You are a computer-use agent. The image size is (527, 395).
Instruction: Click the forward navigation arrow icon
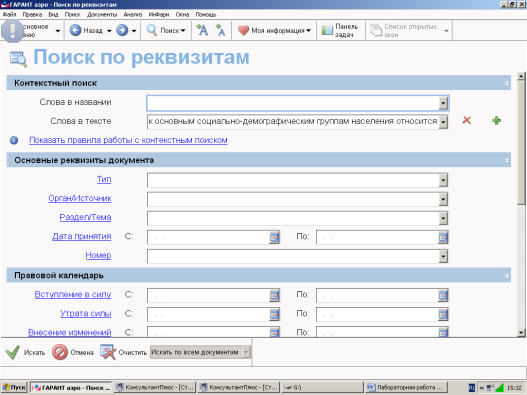coord(122,30)
